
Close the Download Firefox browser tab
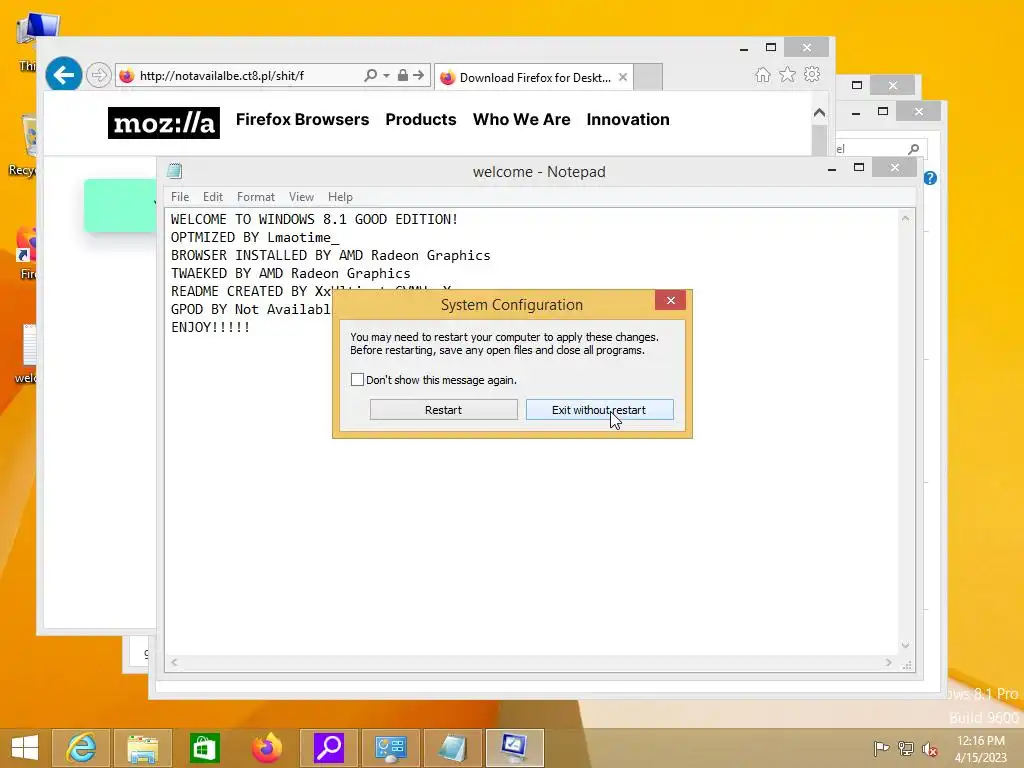tap(623, 77)
